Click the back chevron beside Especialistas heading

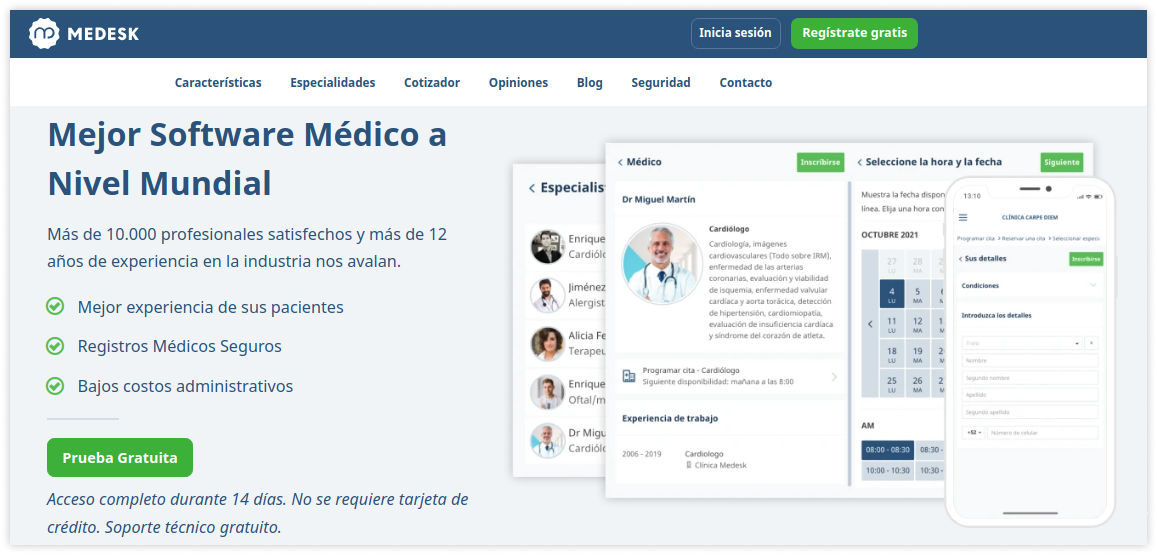pos(531,188)
